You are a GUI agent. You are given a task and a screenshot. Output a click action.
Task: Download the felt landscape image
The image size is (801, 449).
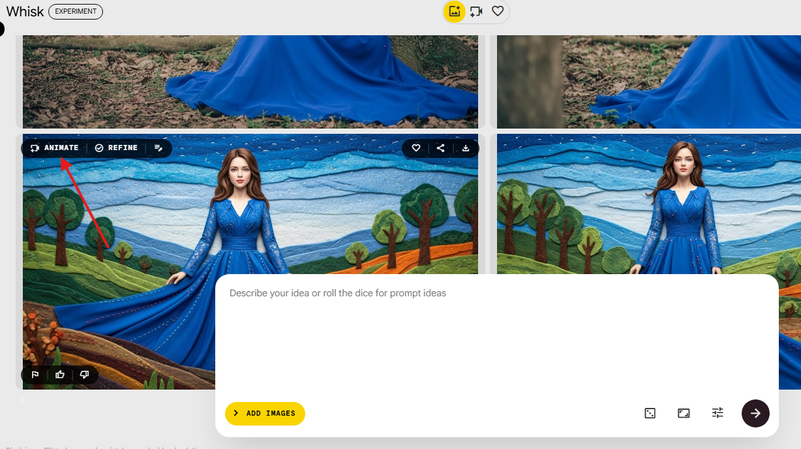coord(465,148)
